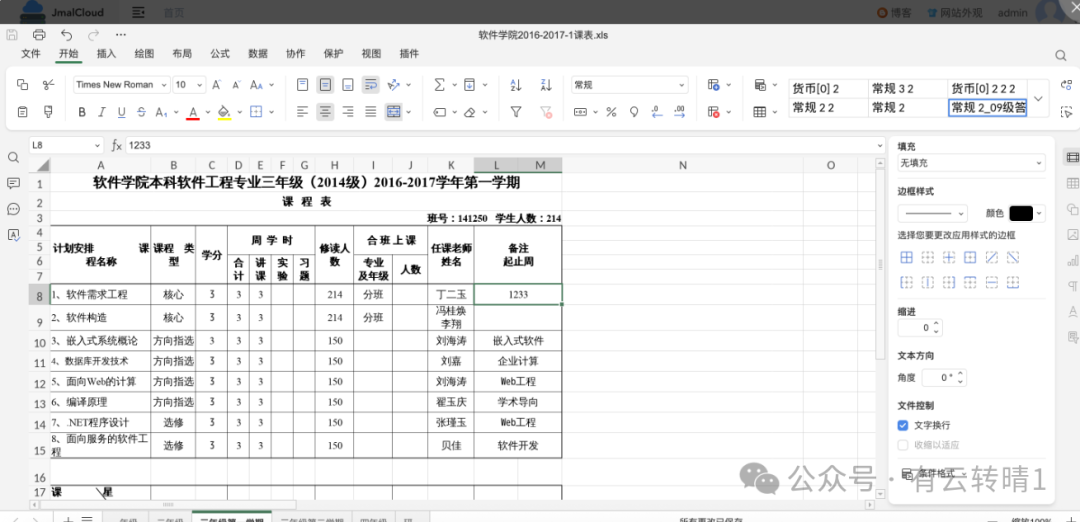1080x522 pixels.
Task: Open the 插入 (Insert) ribbon tab
Action: 106,54
